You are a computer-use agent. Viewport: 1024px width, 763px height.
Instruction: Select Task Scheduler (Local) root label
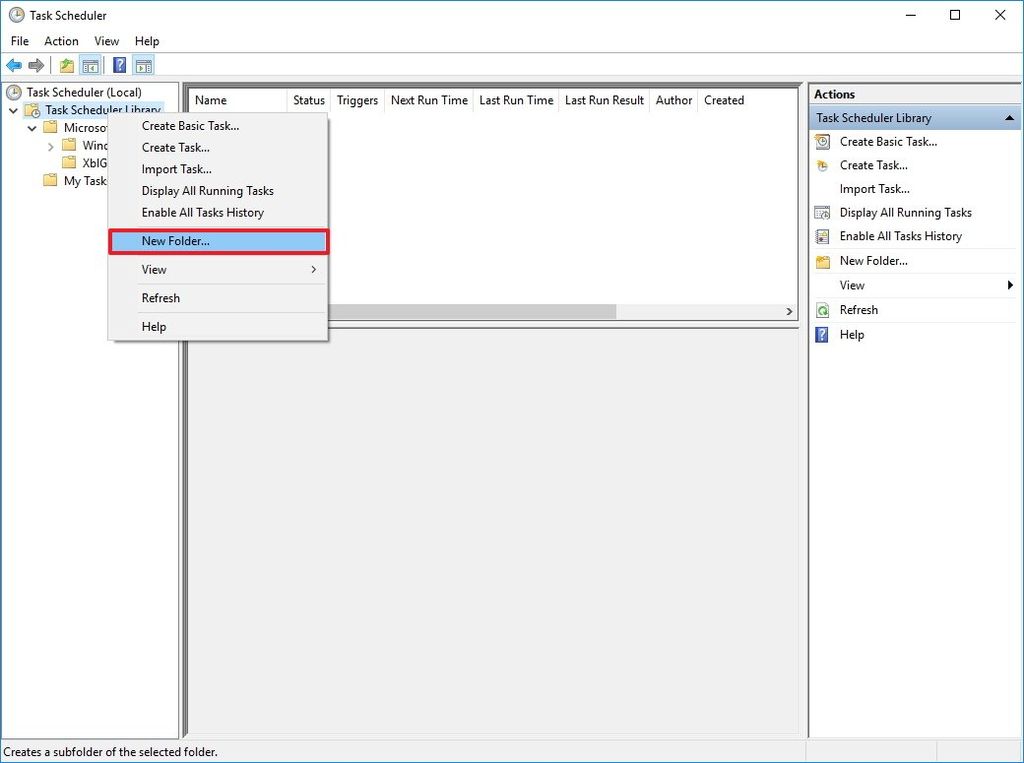click(x=84, y=92)
